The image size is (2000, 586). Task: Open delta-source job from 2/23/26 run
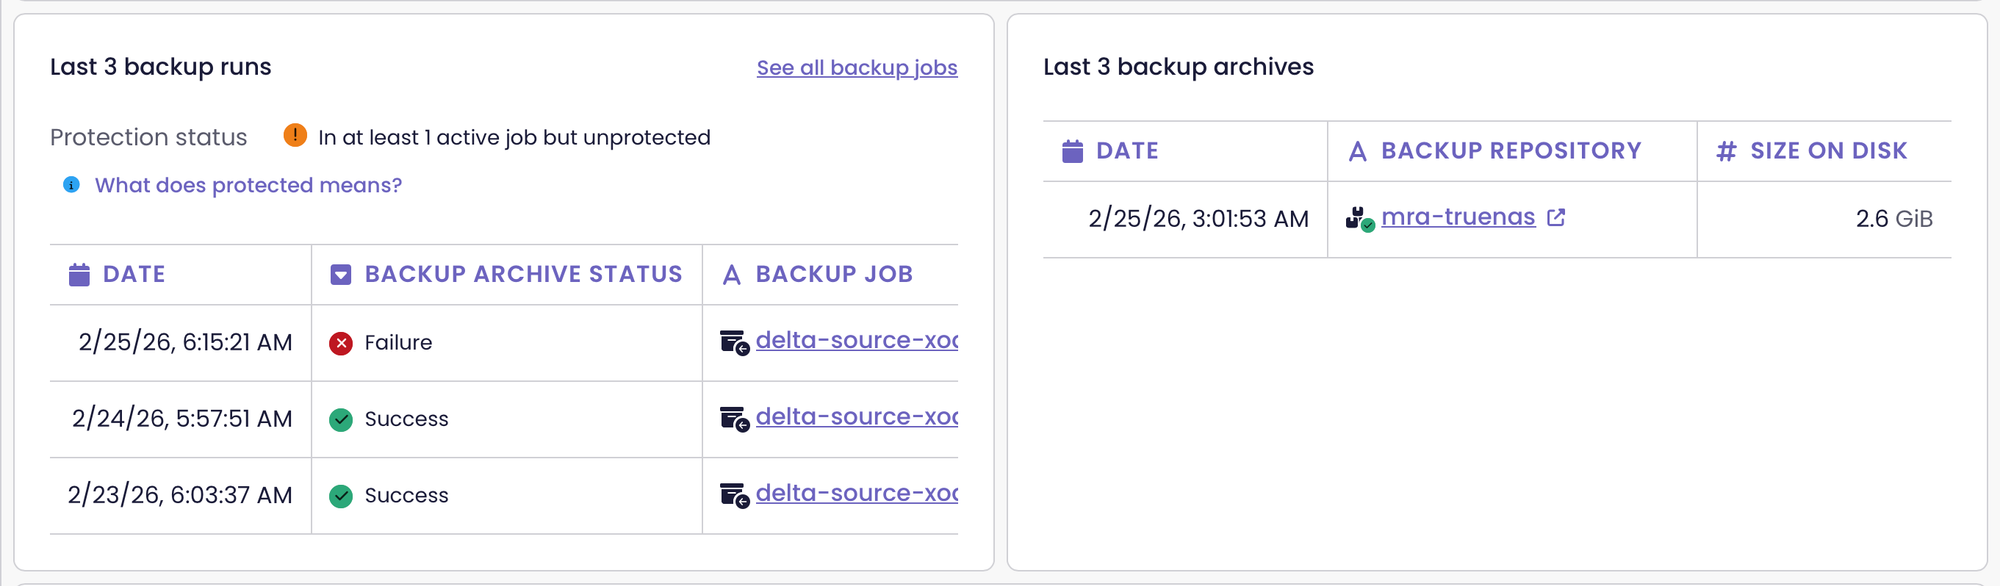[856, 494]
